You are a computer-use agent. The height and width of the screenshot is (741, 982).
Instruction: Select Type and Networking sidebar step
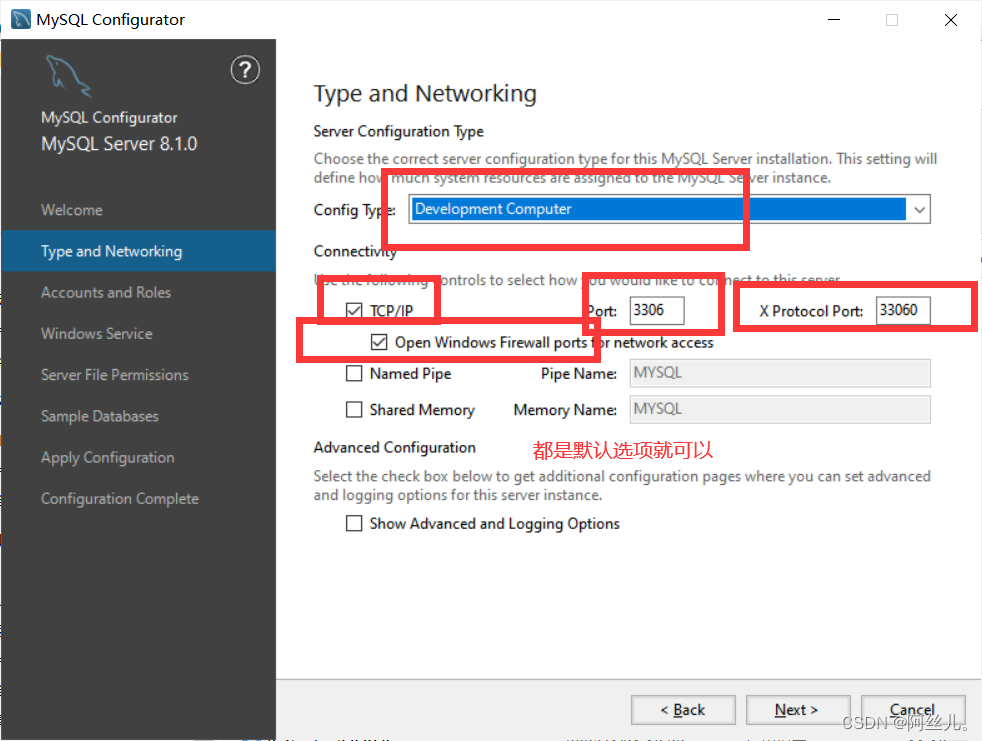pos(138,251)
